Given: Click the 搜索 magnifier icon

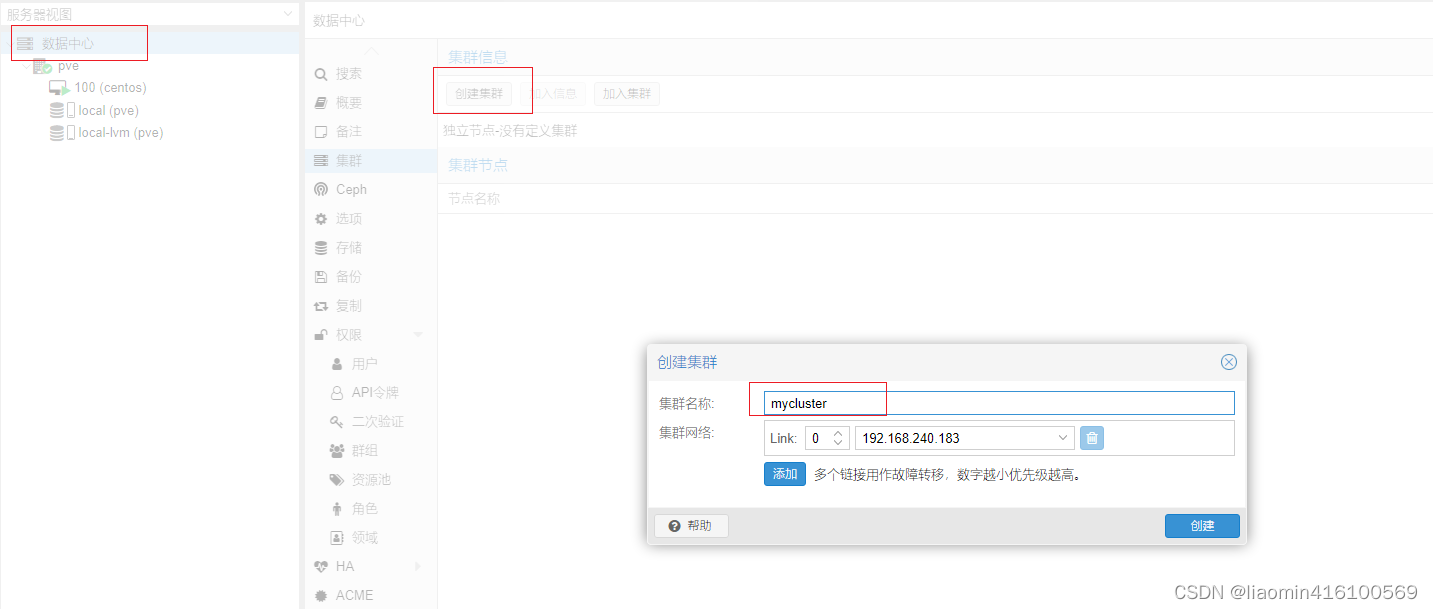Looking at the screenshot, I should coord(321,74).
